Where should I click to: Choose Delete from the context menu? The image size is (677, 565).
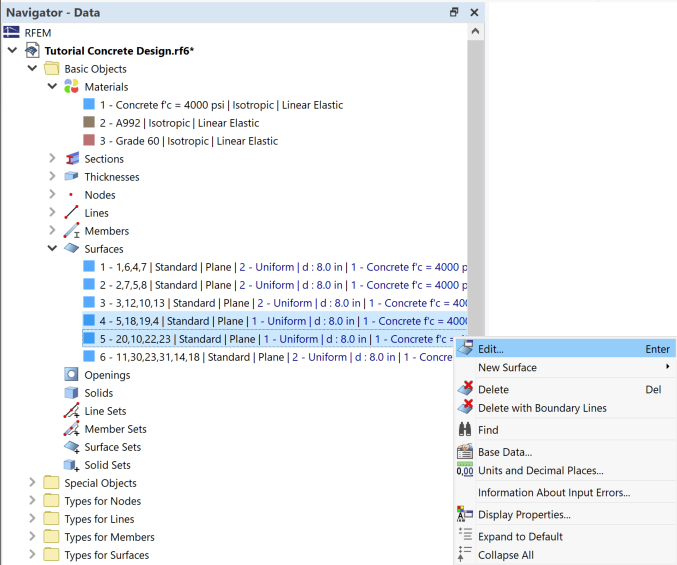565,389
